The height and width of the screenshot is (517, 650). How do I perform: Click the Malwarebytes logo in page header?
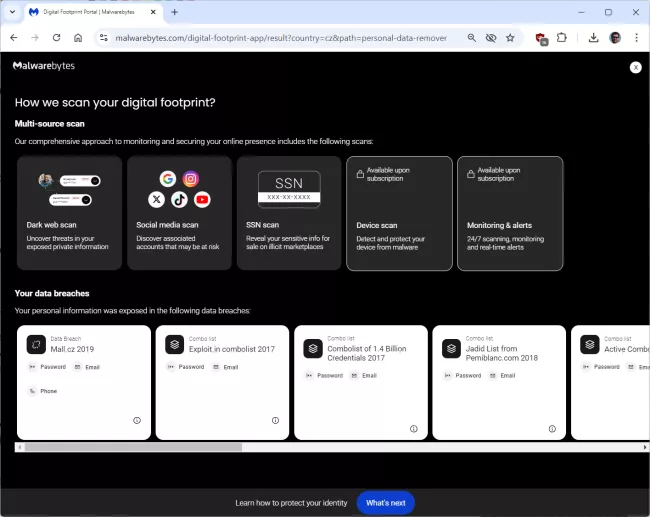[x=44, y=66]
